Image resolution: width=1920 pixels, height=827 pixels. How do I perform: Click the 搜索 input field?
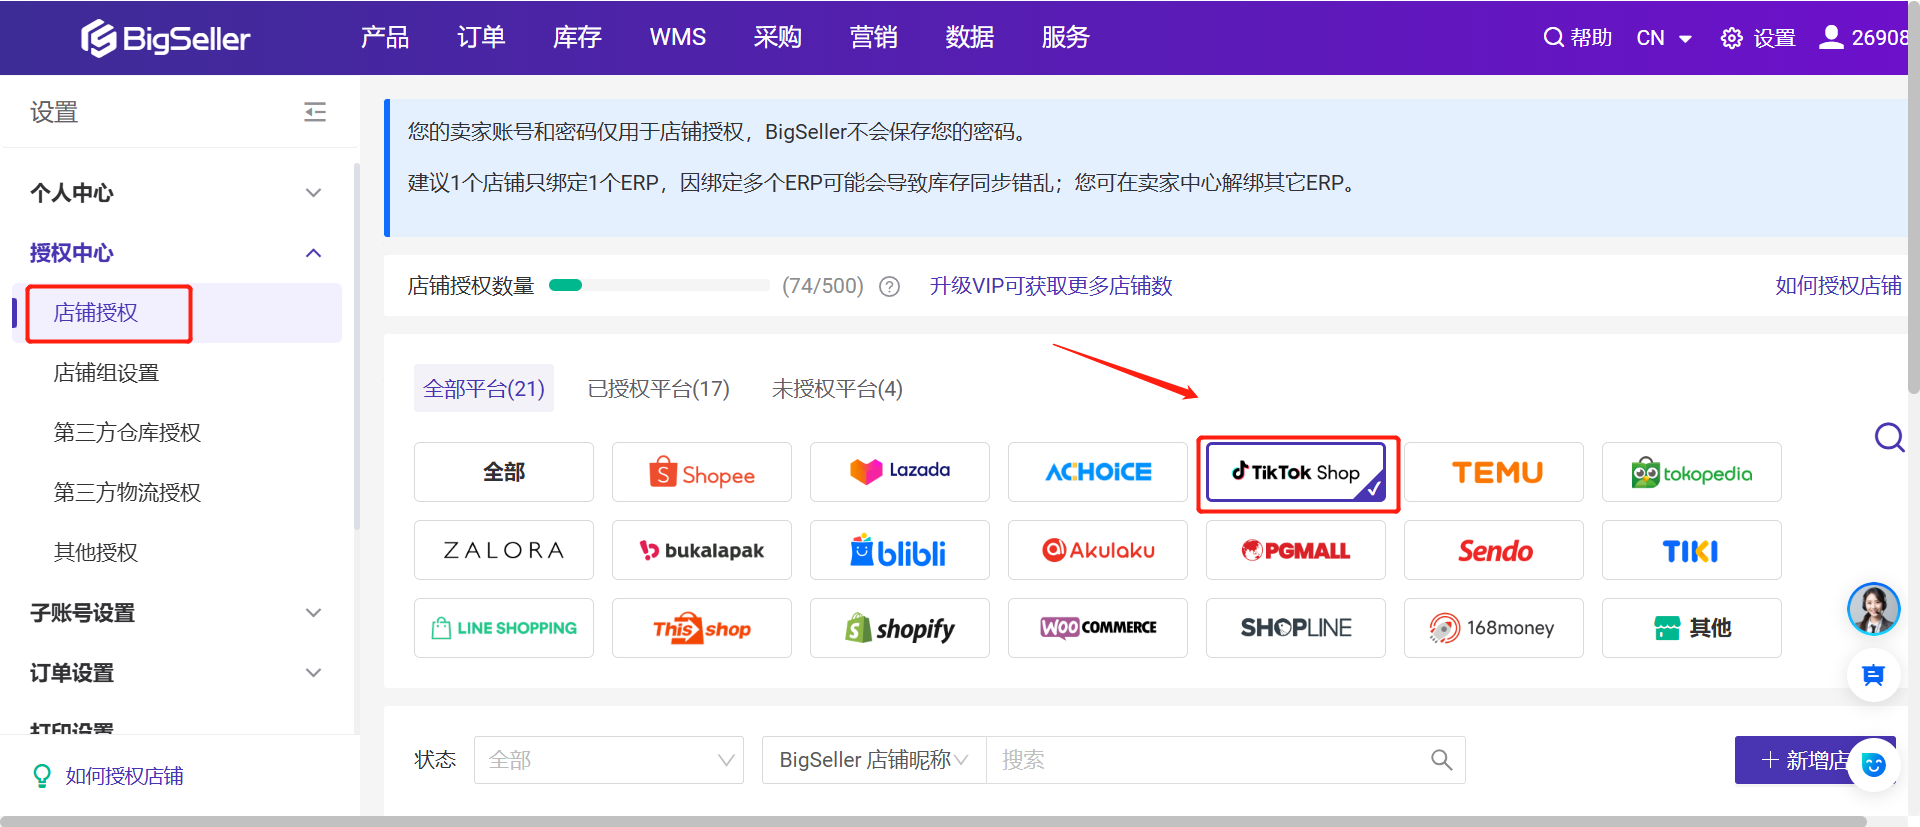coord(1200,760)
